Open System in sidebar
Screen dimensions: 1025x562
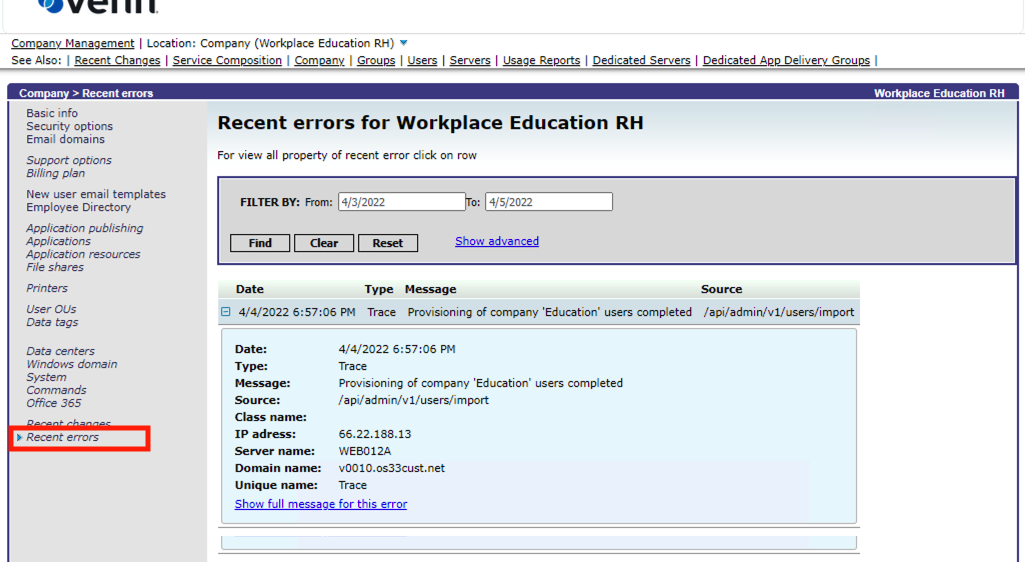coord(46,377)
